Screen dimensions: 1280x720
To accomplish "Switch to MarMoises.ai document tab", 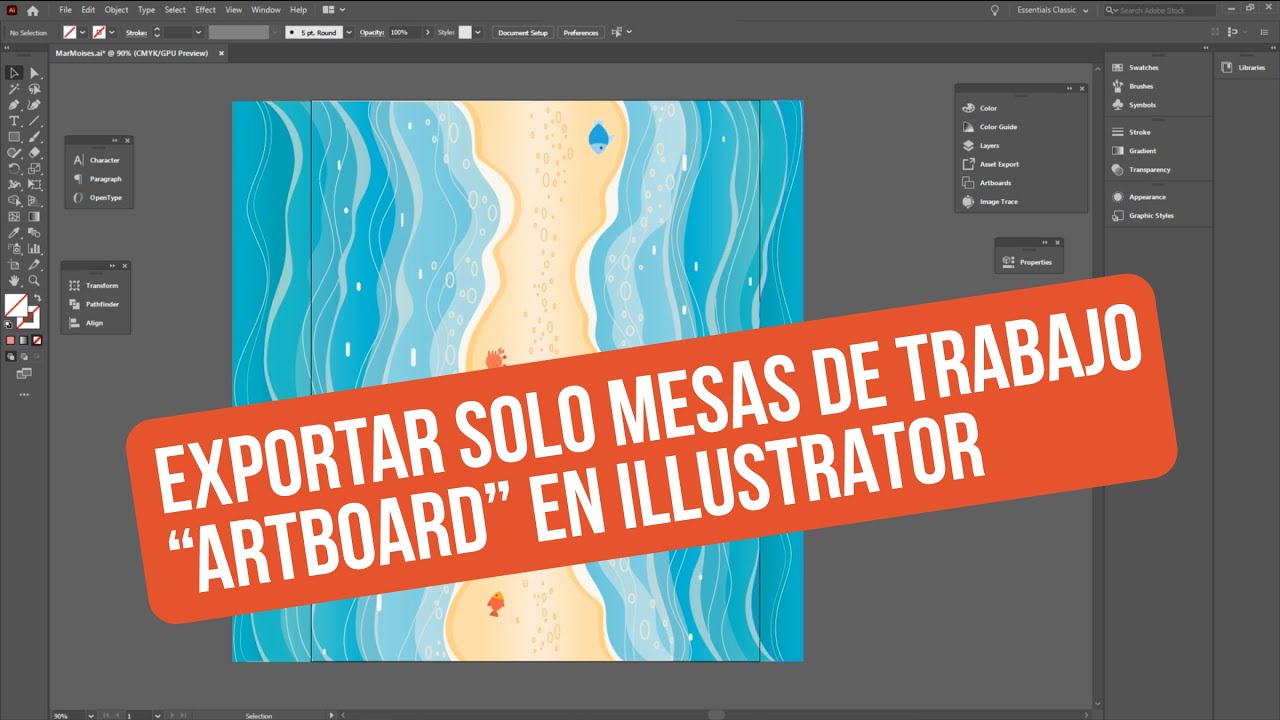I will click(x=131, y=53).
